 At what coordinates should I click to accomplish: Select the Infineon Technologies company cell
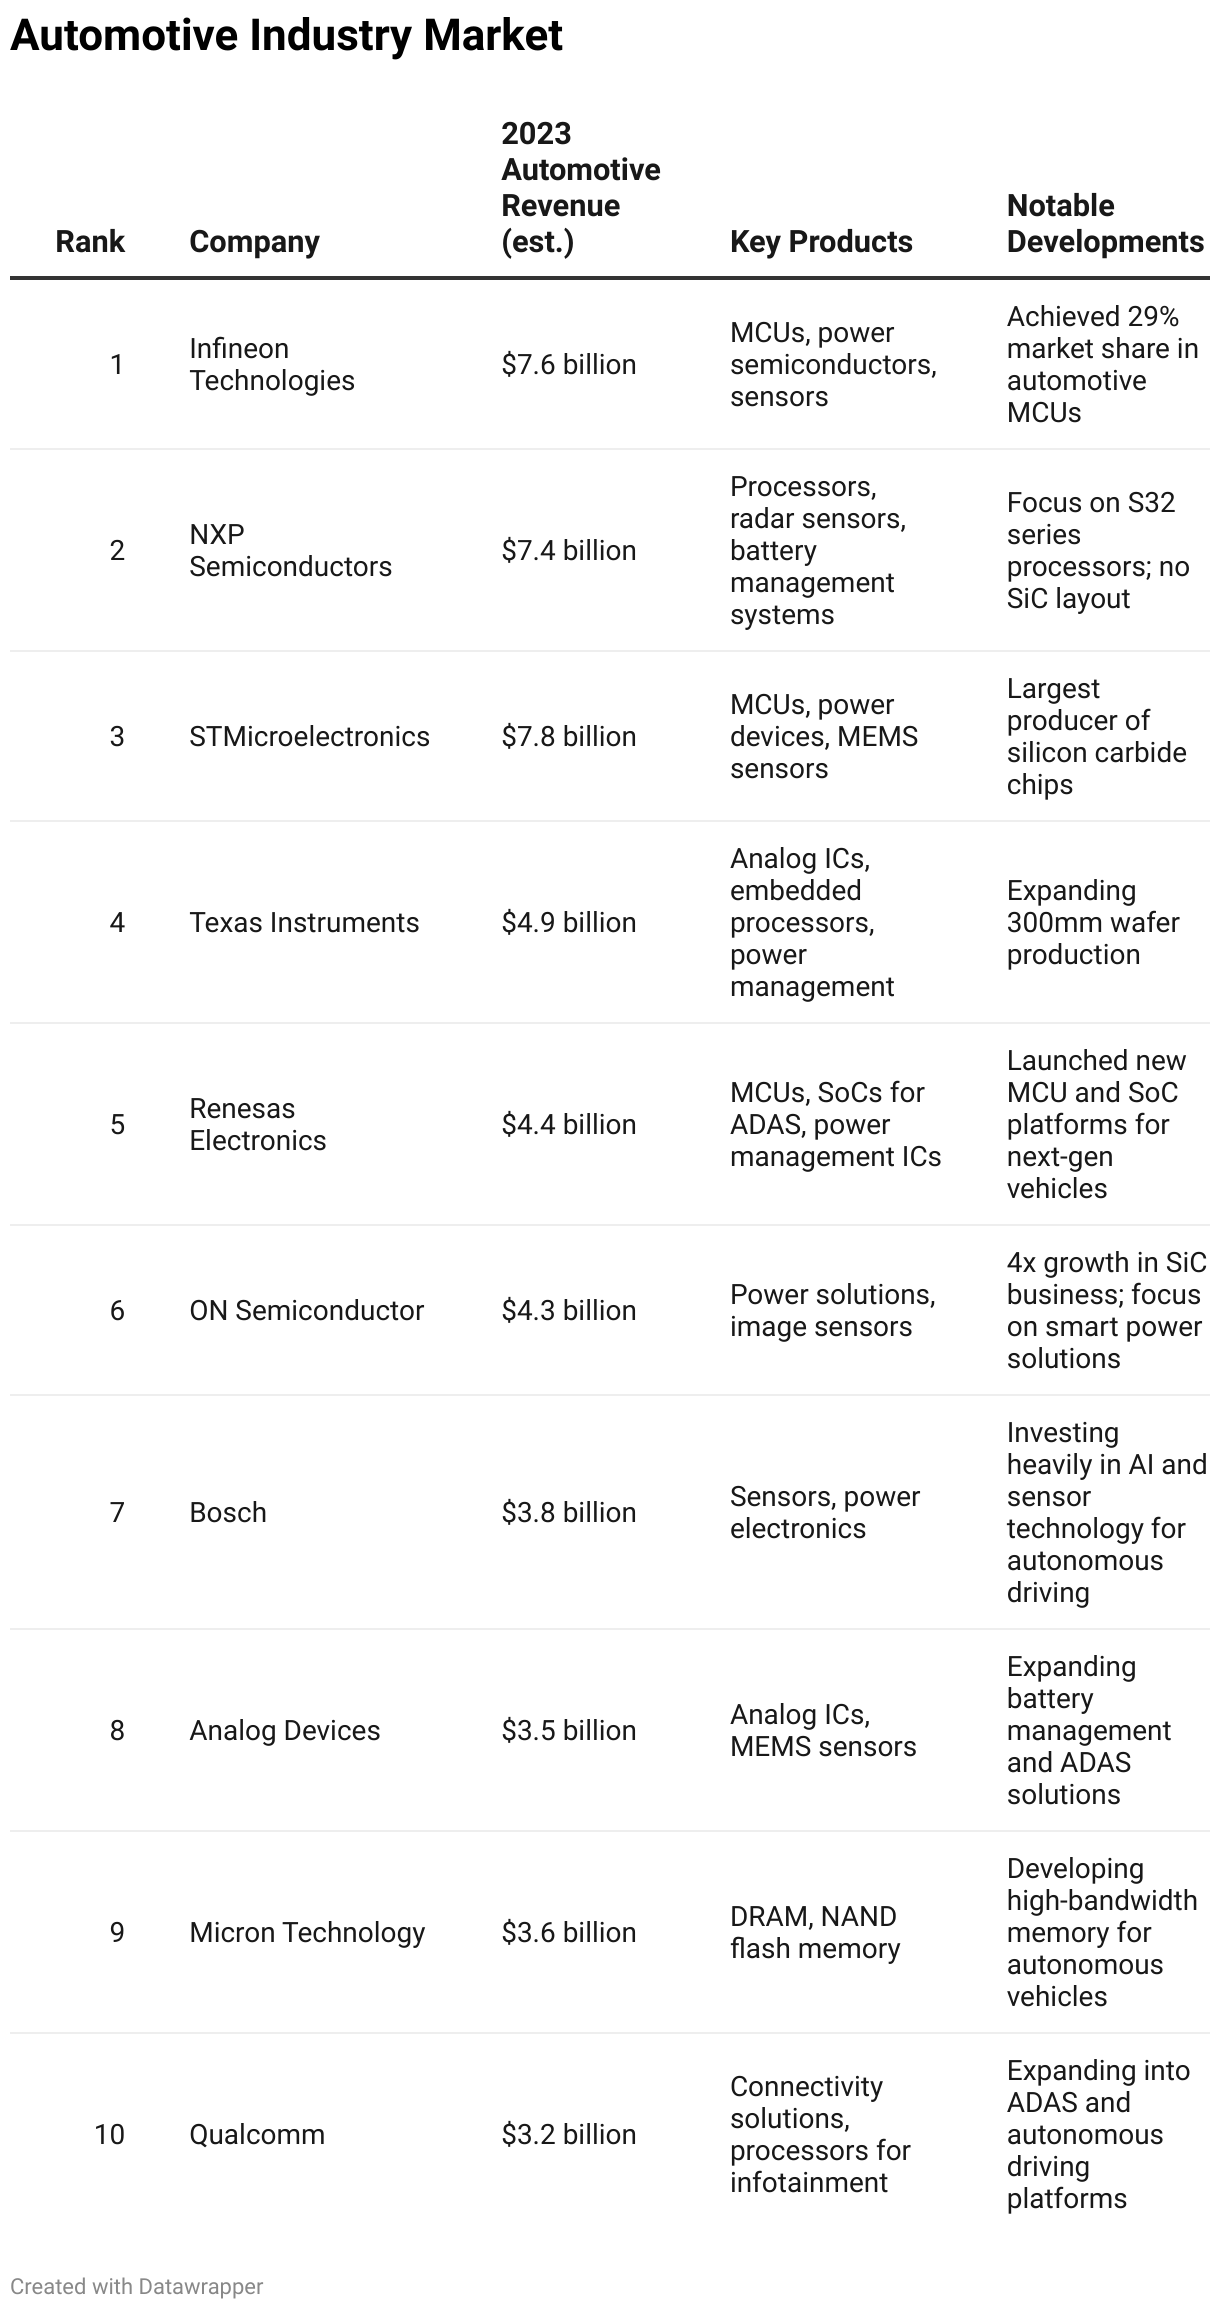(x=272, y=364)
